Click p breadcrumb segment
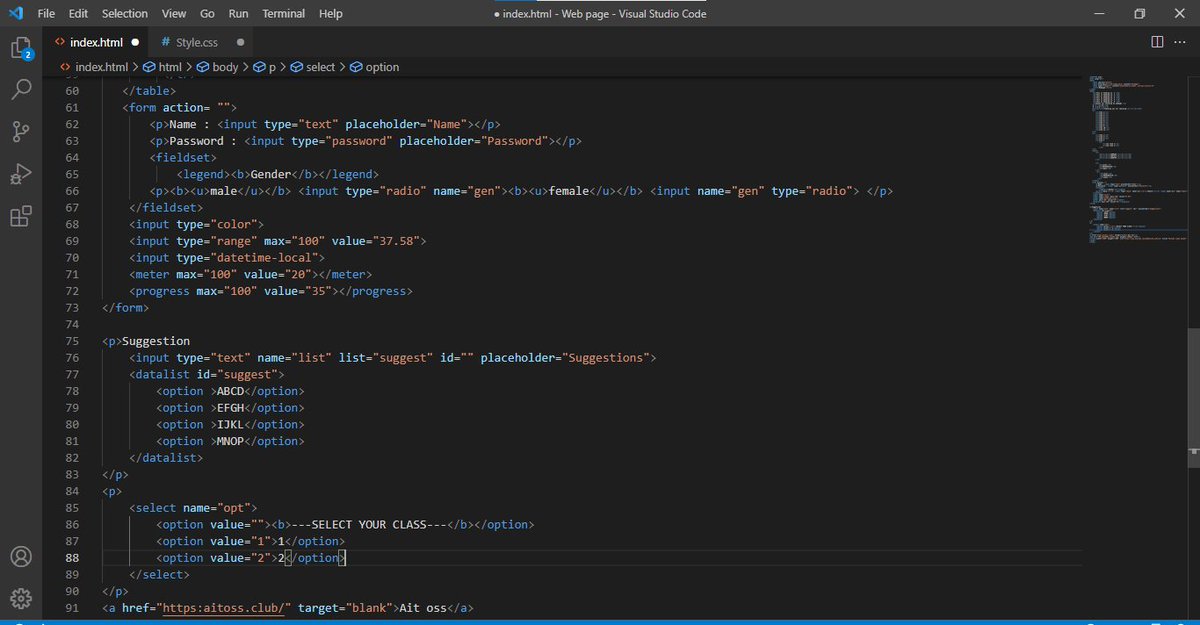This screenshot has height=625, width=1200. (x=264, y=67)
